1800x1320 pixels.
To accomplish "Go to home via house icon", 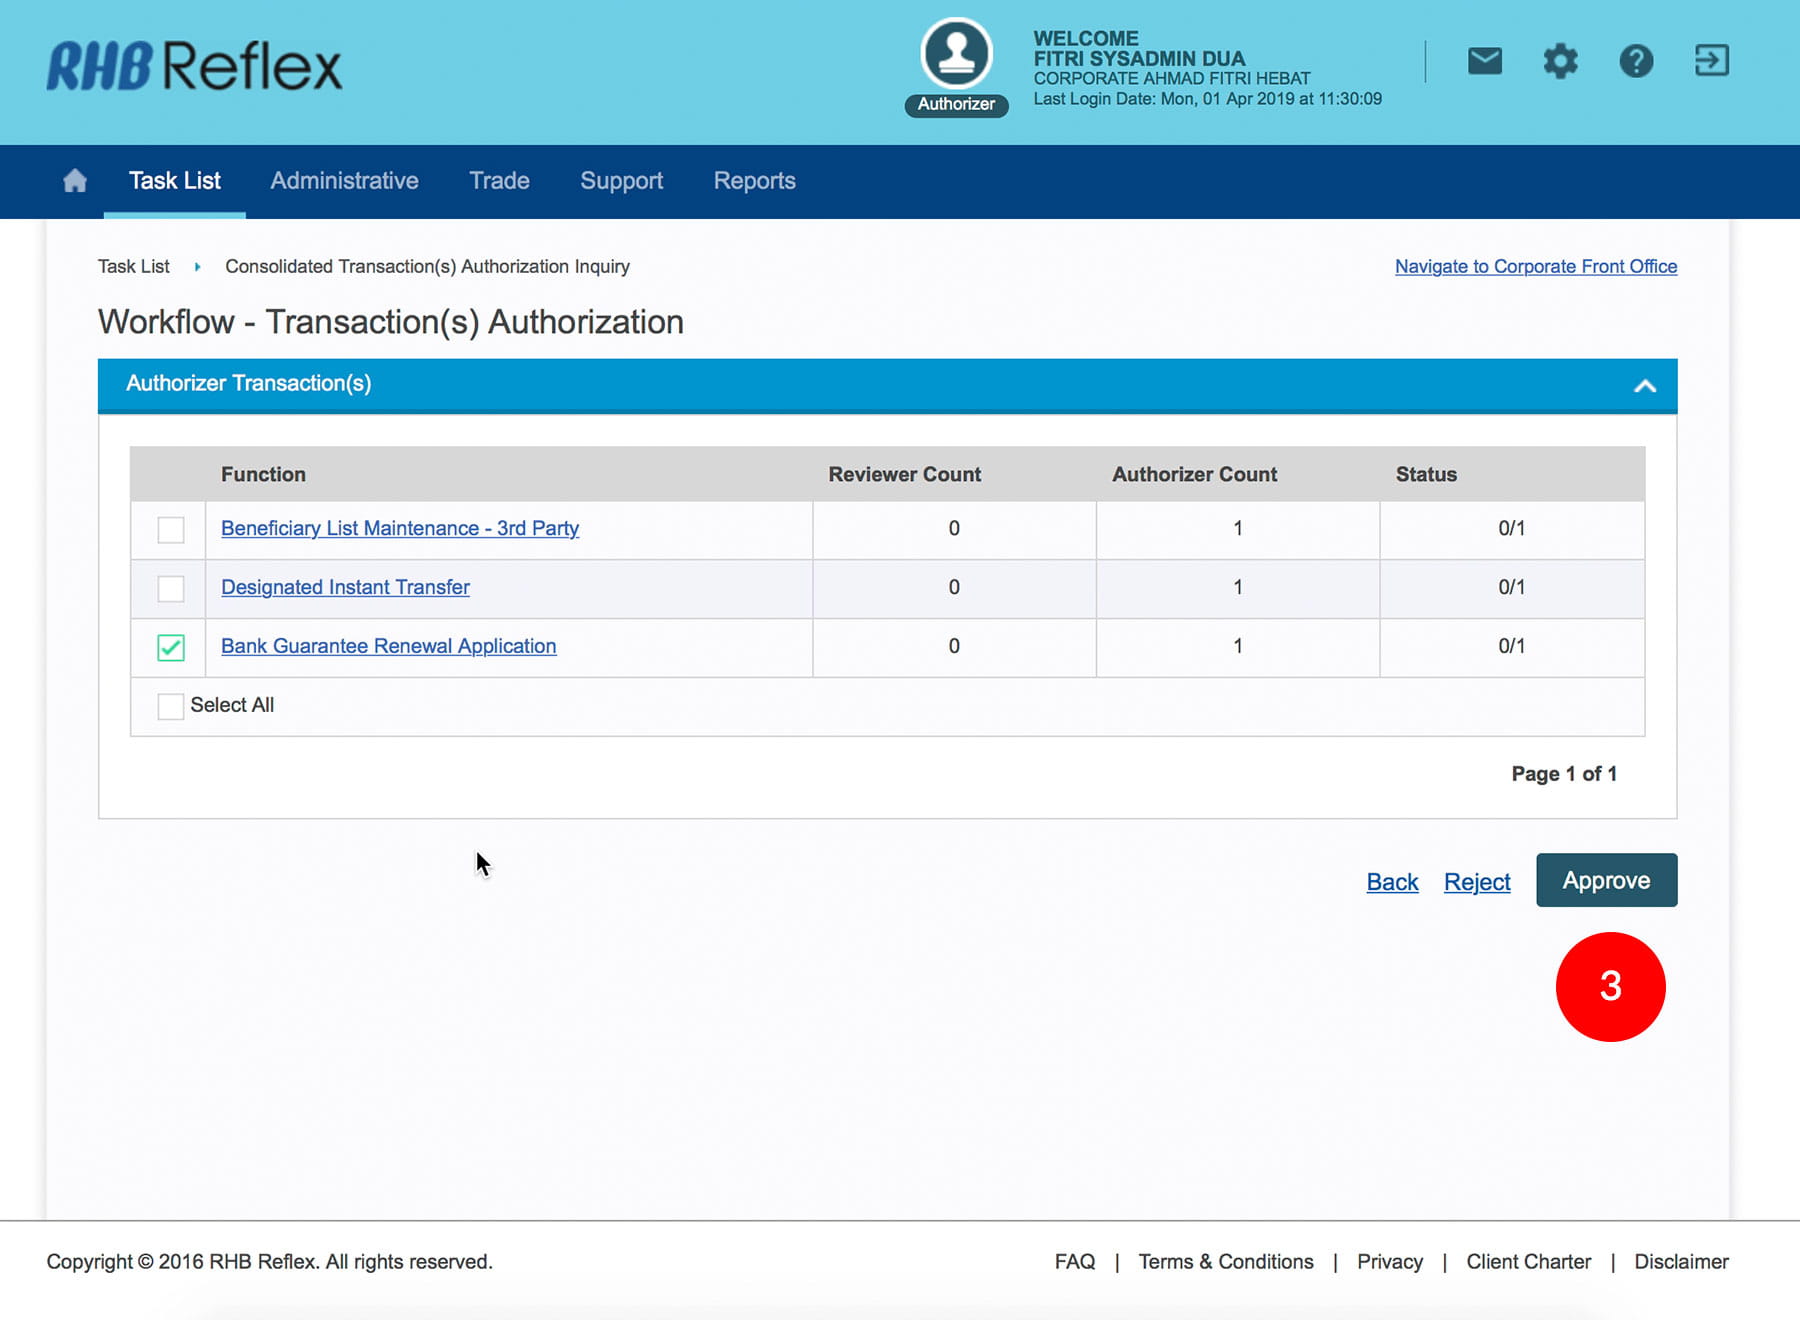I will click(75, 181).
